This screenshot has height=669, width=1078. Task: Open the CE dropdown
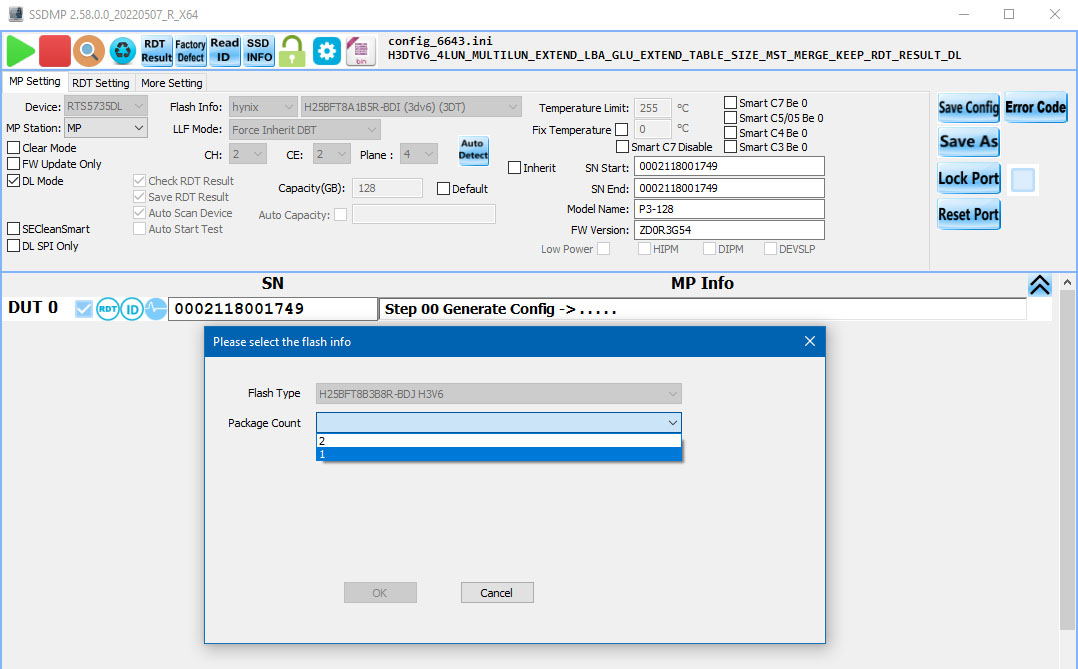[x=331, y=154]
